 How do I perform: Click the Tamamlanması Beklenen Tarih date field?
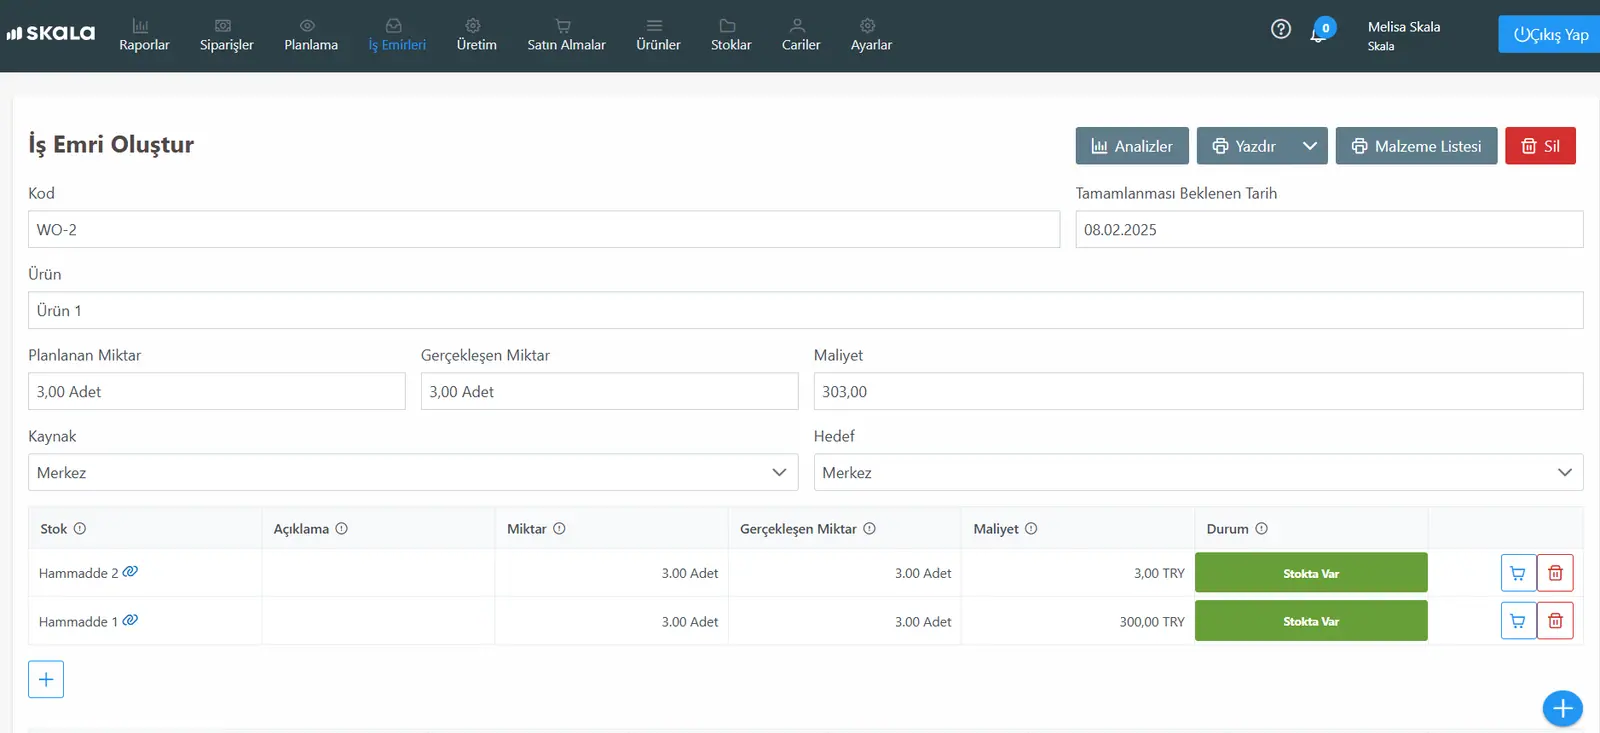[1329, 229]
